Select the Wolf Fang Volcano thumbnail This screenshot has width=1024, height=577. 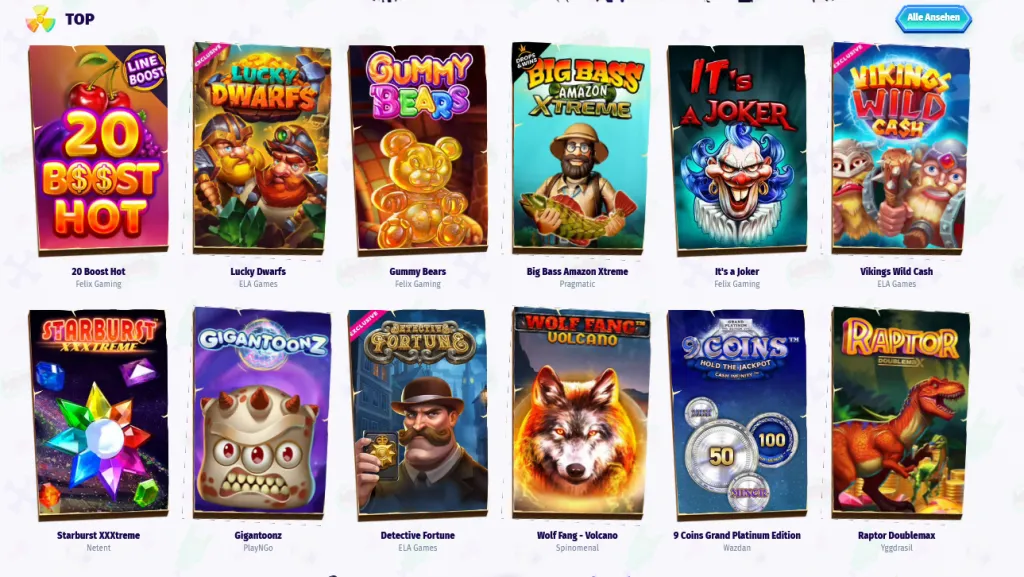pos(581,414)
